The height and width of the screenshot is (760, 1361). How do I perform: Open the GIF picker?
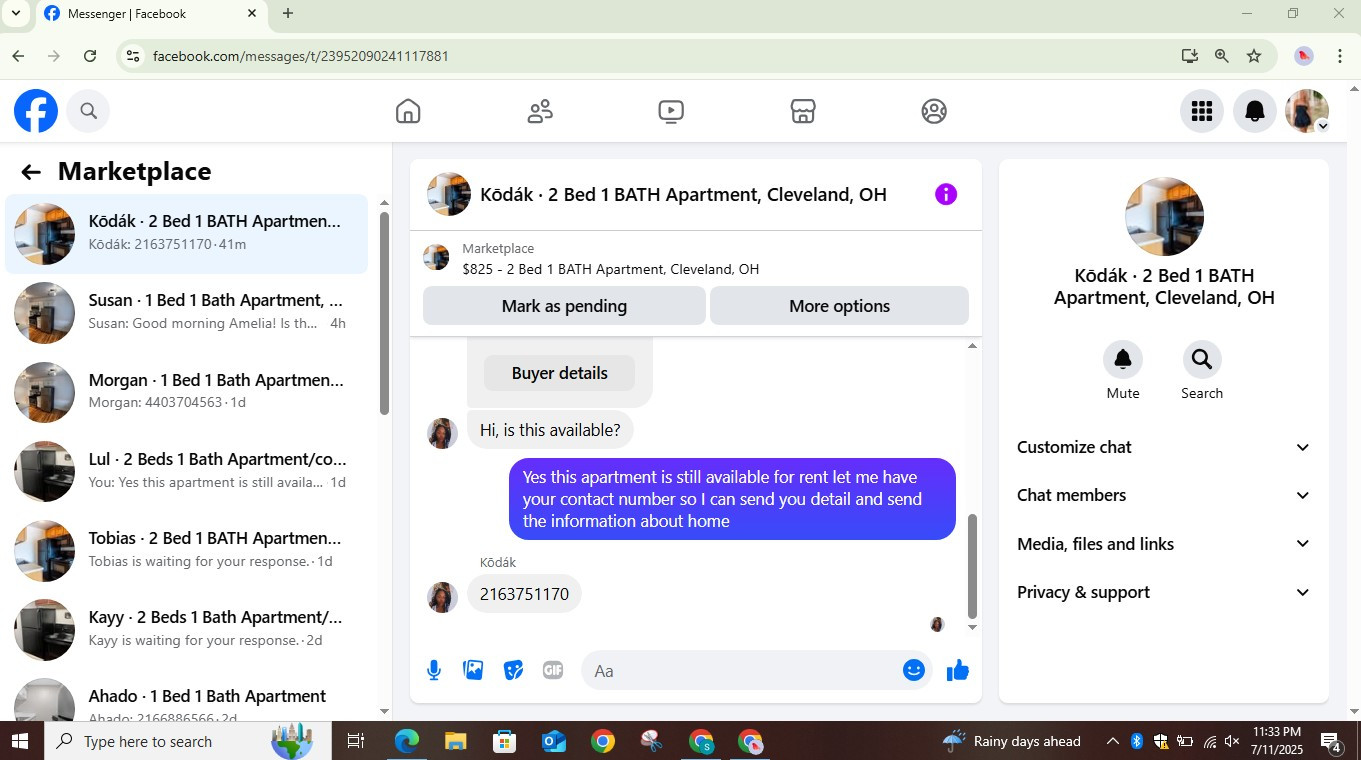[553, 670]
